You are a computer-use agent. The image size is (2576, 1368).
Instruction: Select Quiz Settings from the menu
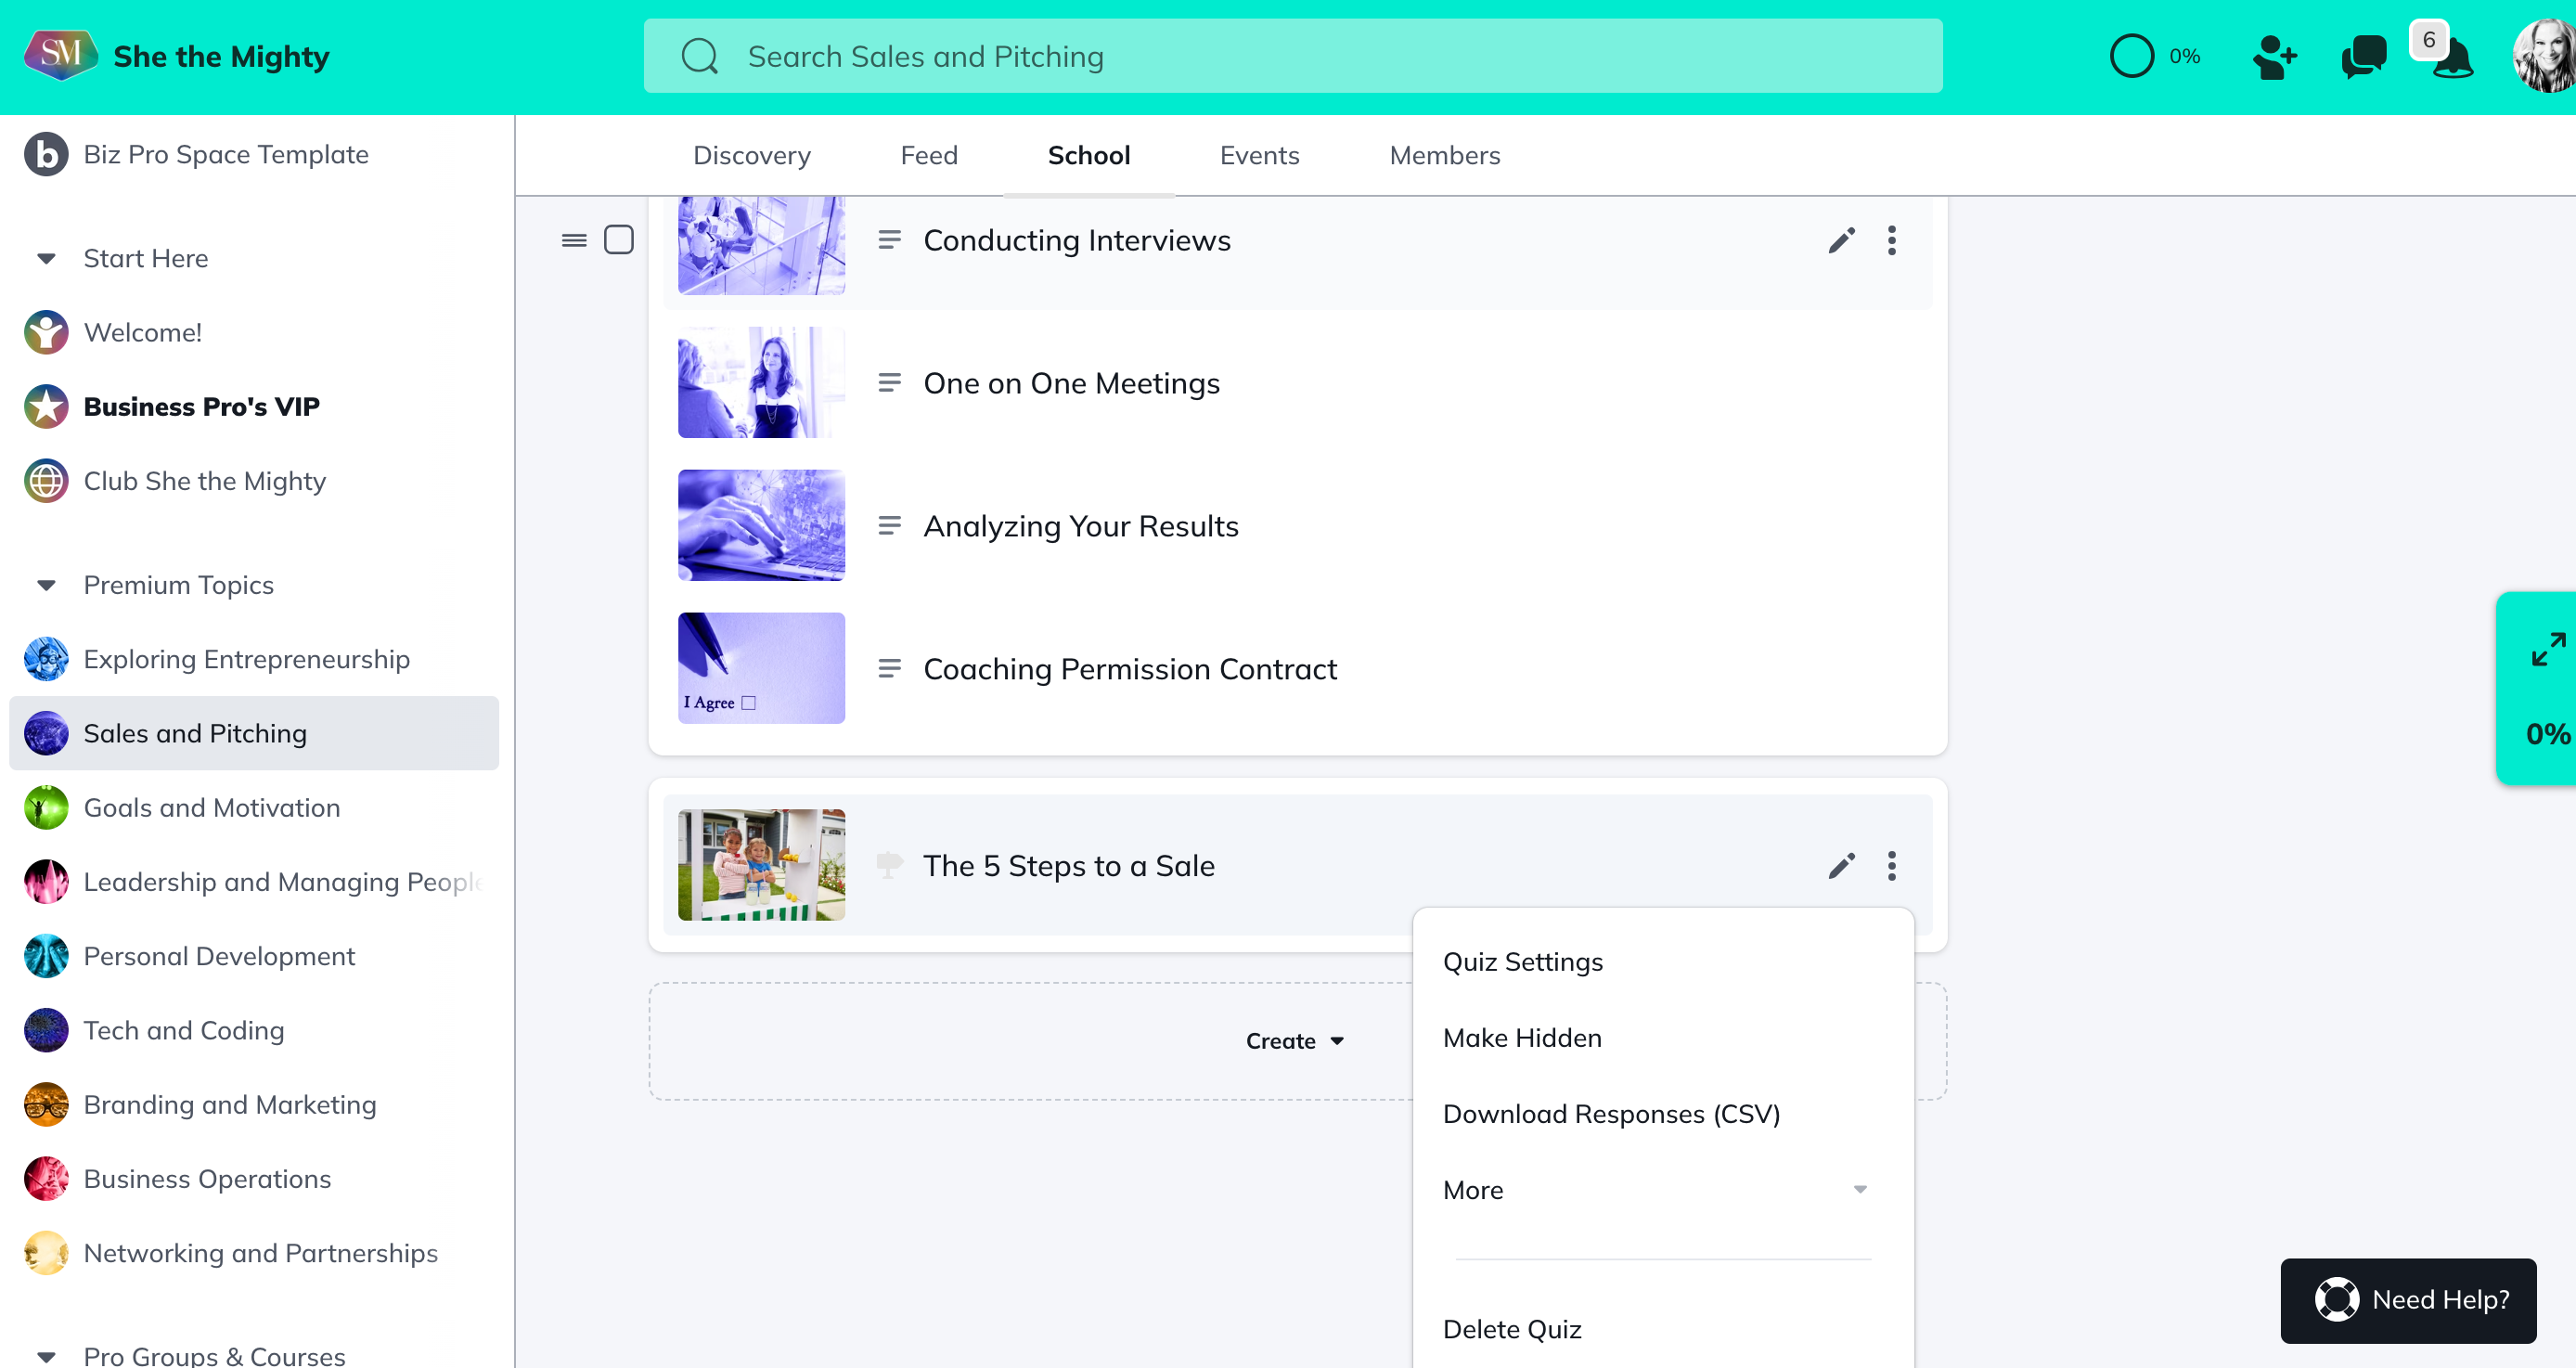1522,962
